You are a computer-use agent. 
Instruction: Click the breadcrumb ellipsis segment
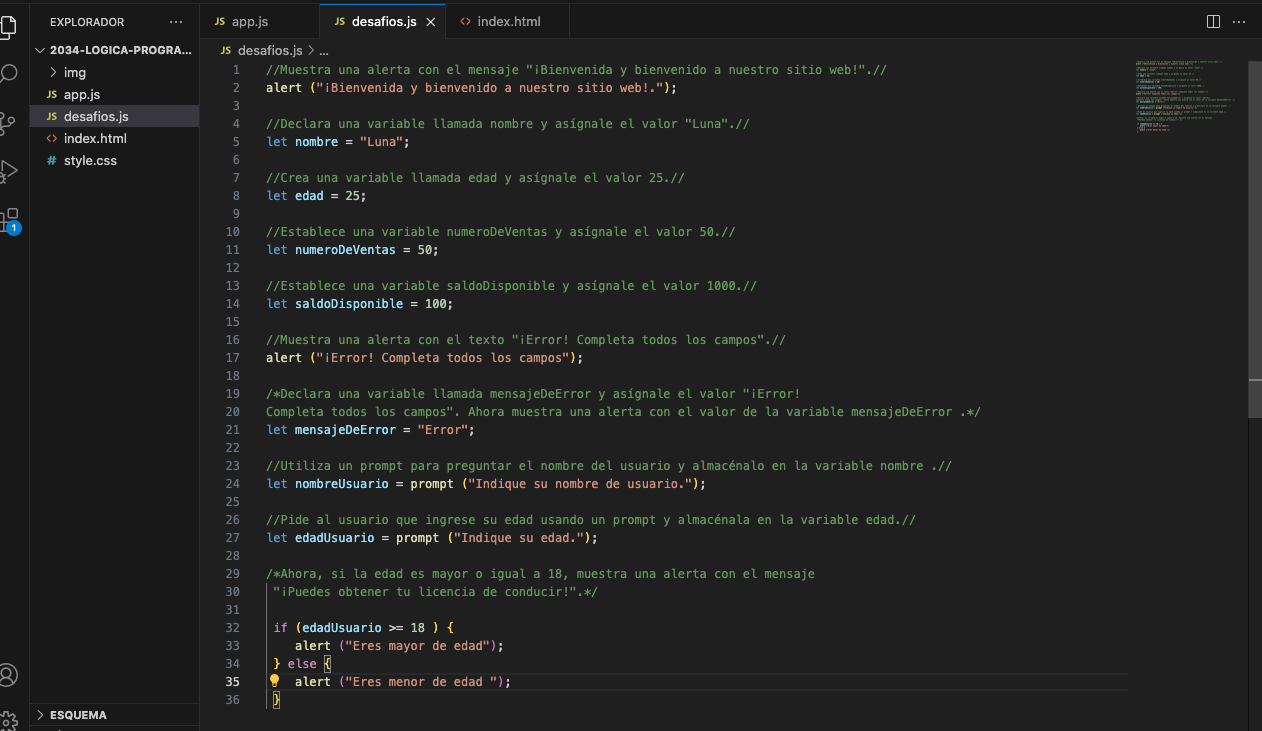coord(323,49)
